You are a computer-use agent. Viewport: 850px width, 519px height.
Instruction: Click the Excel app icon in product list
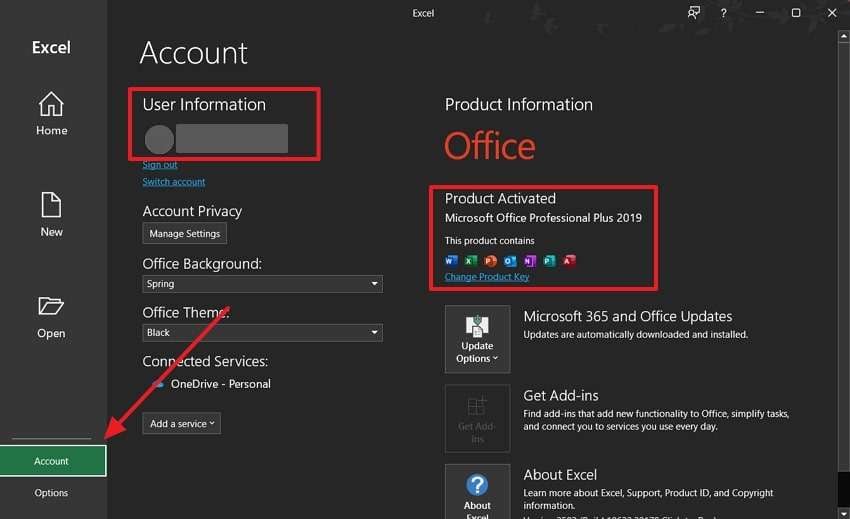point(471,261)
